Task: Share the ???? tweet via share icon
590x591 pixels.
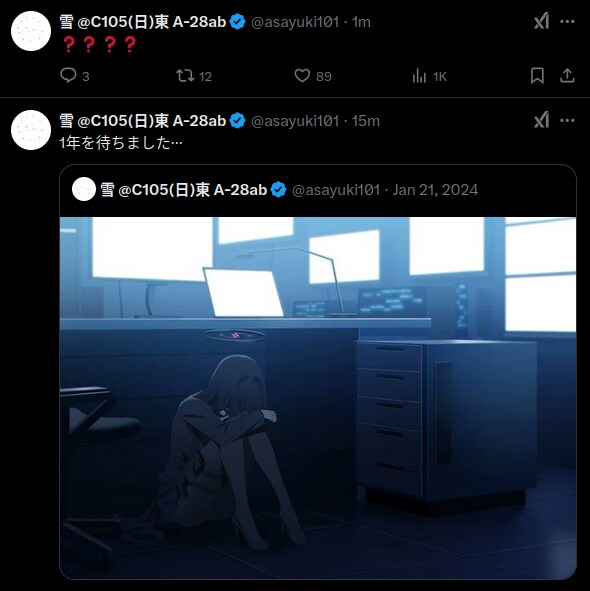Action: (567, 76)
